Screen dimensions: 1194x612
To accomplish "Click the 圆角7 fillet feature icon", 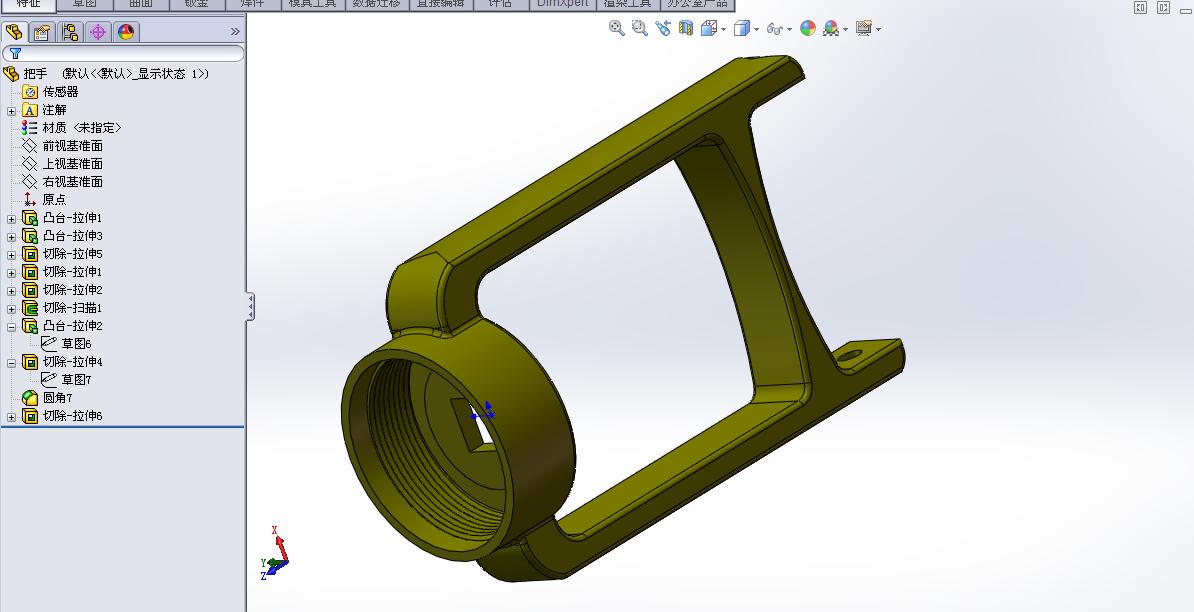I will 30,398.
